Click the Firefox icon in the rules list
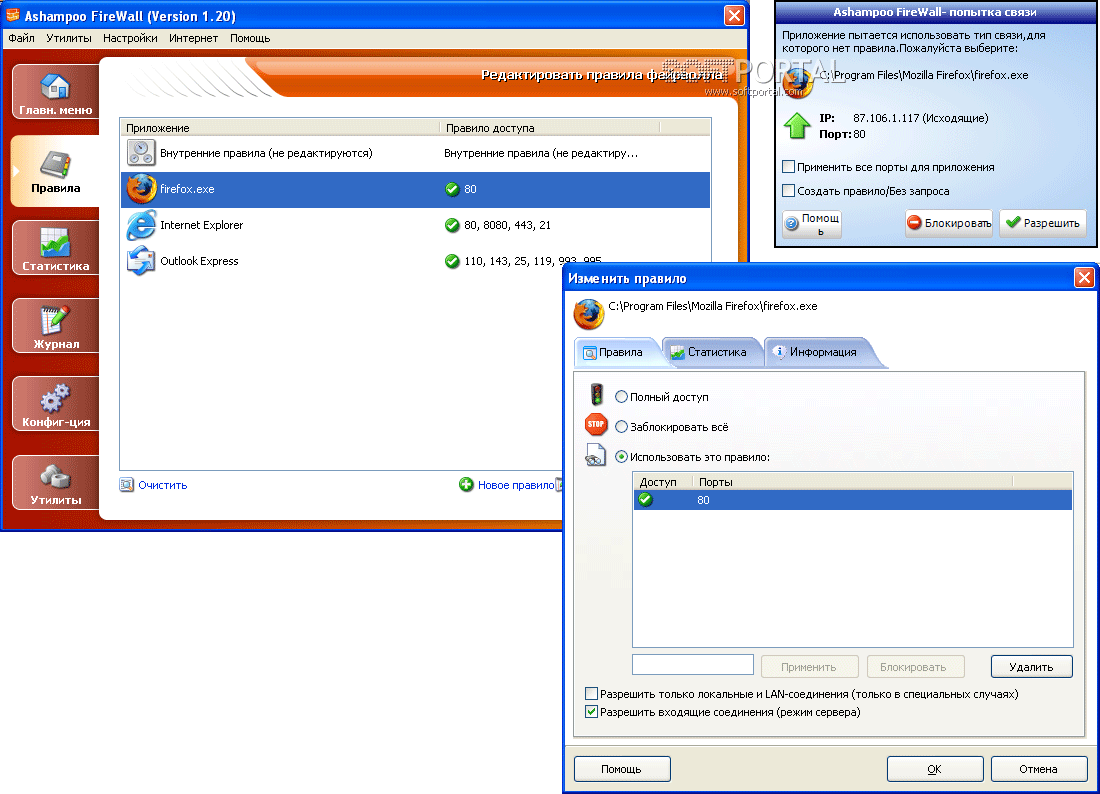The height and width of the screenshot is (794, 1100). pyautogui.click(x=141, y=189)
